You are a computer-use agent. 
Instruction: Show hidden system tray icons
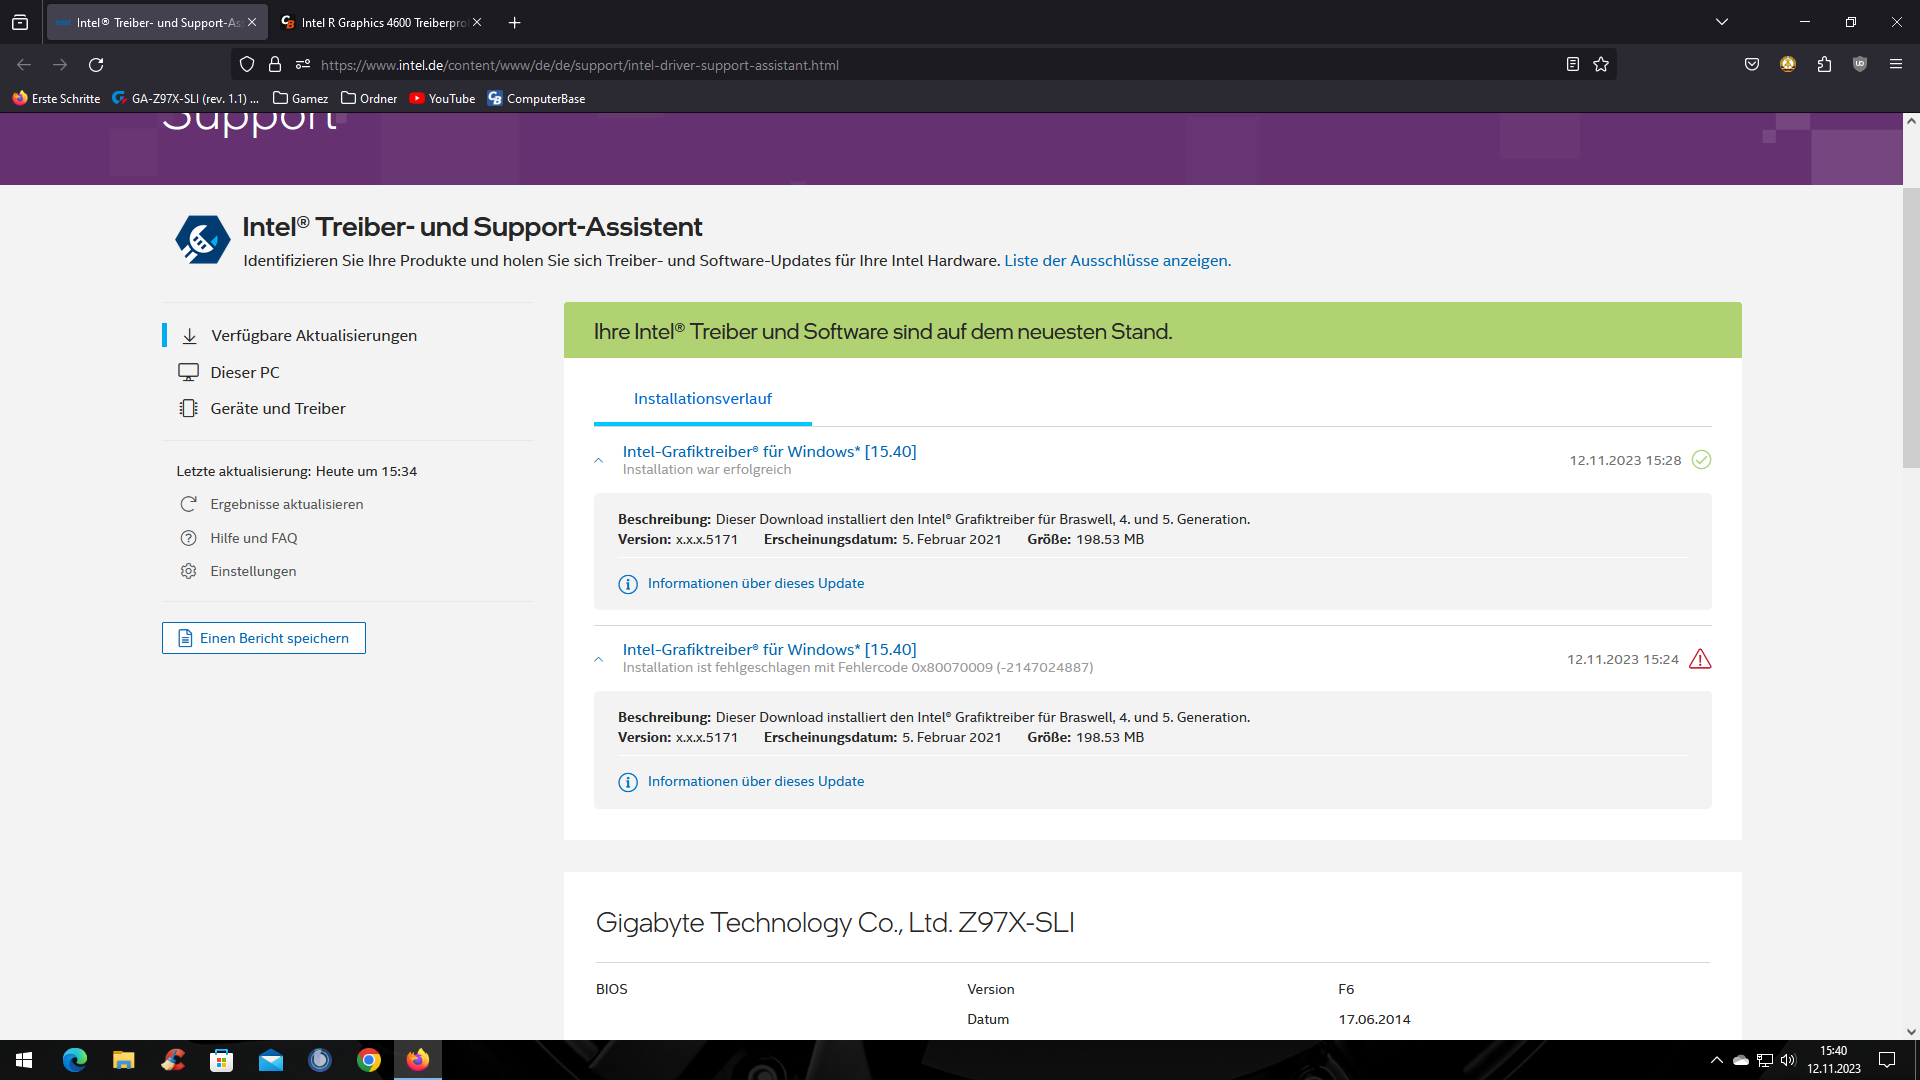click(1716, 1060)
